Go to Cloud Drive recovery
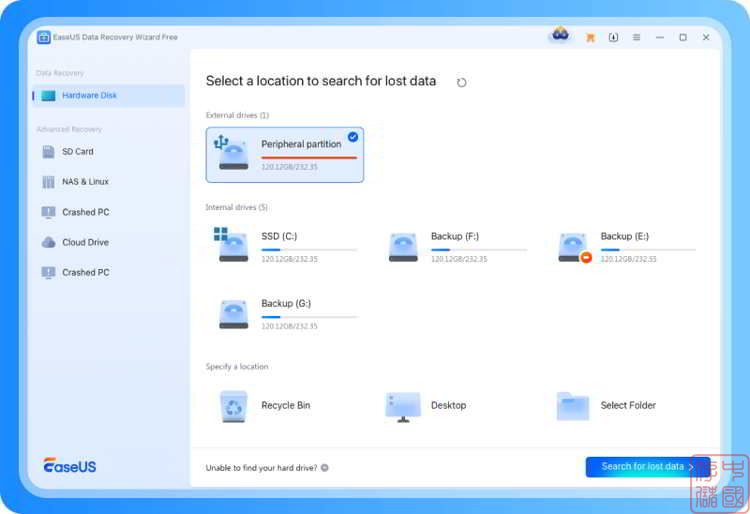The image size is (750, 514). tap(85, 242)
